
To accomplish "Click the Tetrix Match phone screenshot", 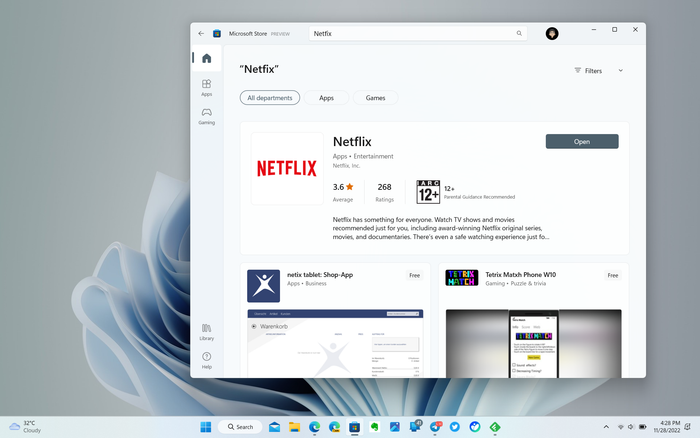I will coord(533,343).
